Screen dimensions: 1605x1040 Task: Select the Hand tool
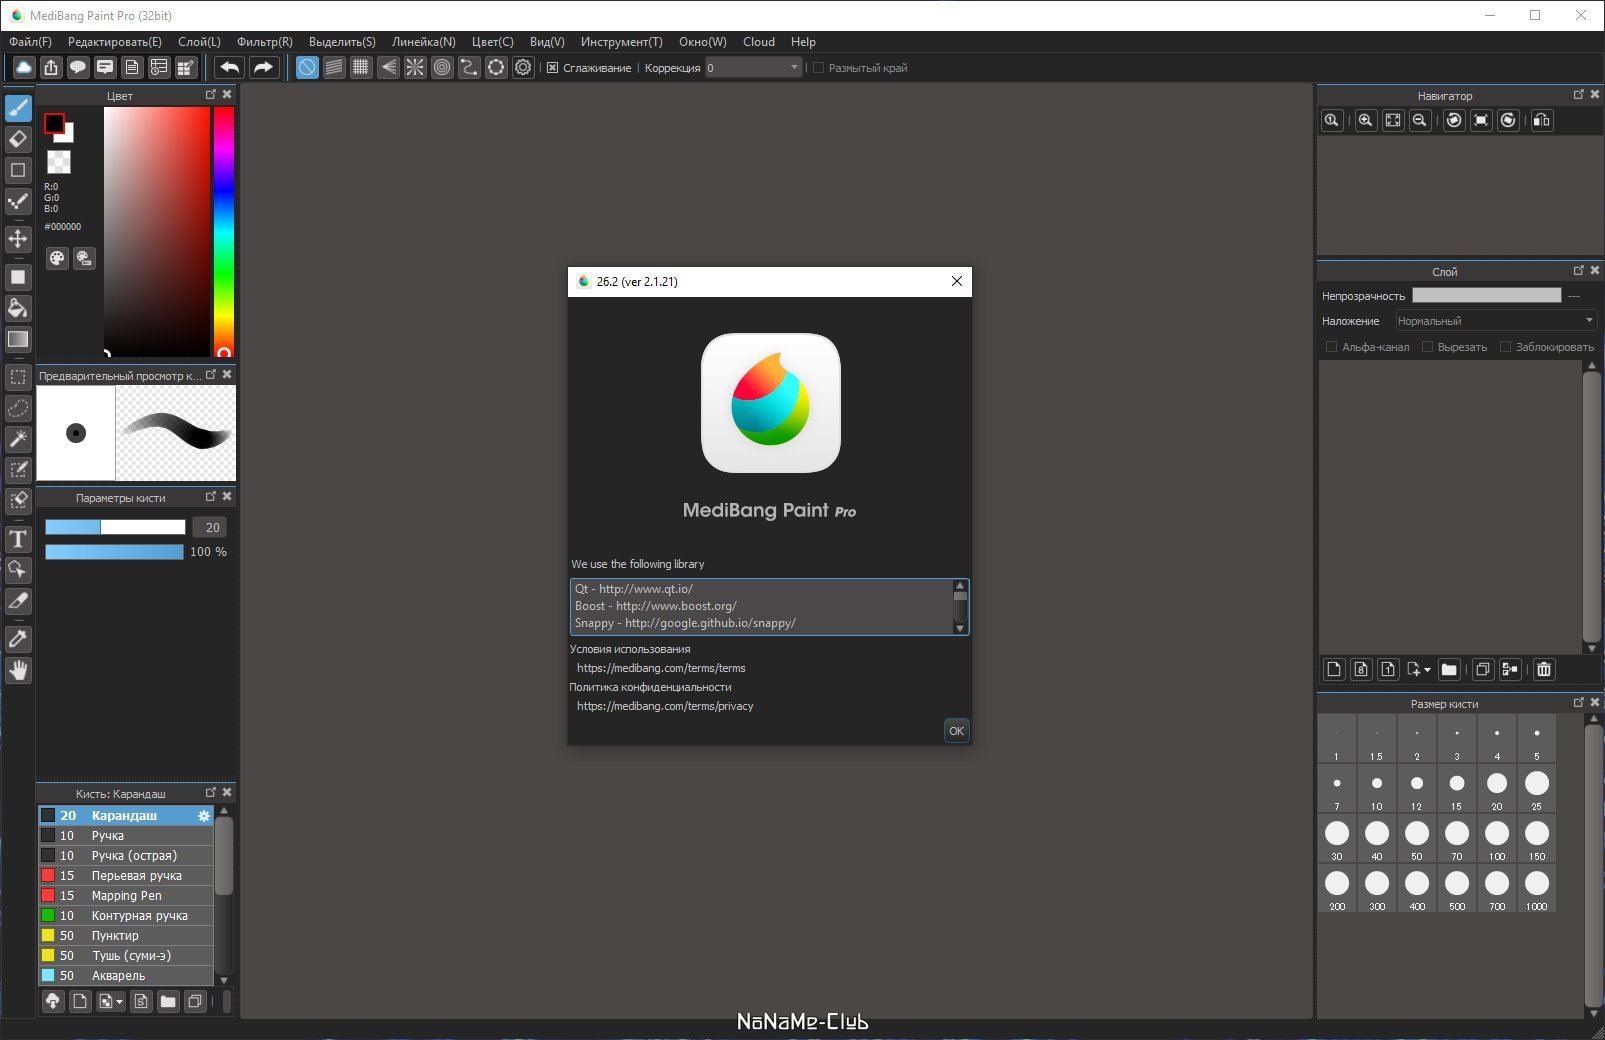pyautogui.click(x=18, y=670)
